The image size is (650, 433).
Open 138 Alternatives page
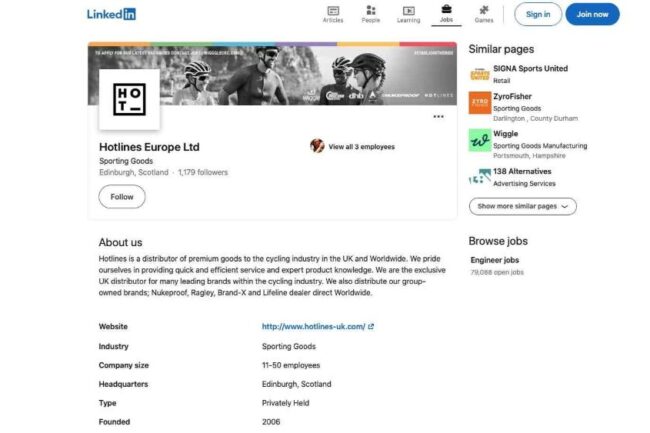[522, 172]
